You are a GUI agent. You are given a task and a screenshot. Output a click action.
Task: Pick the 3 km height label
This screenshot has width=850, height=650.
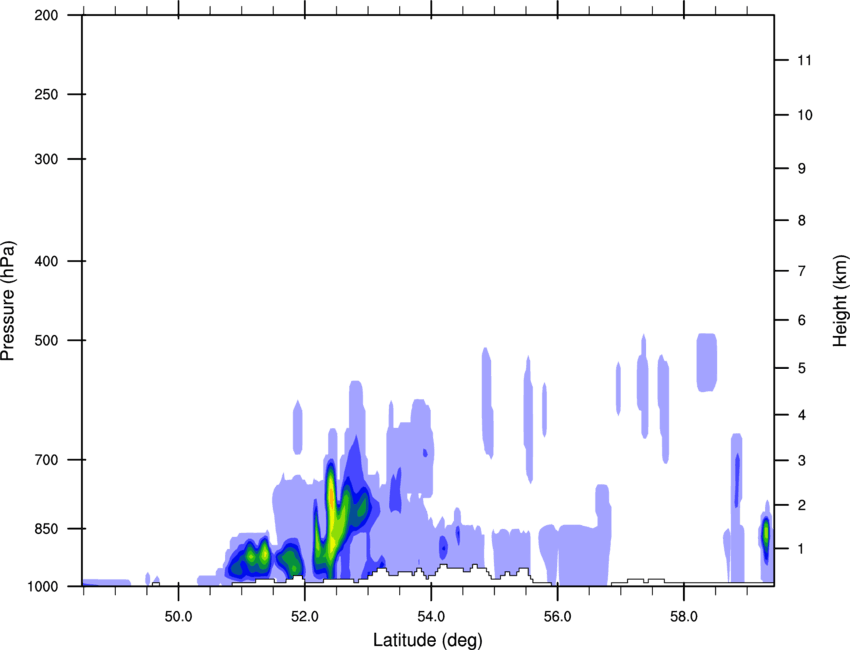802,461
